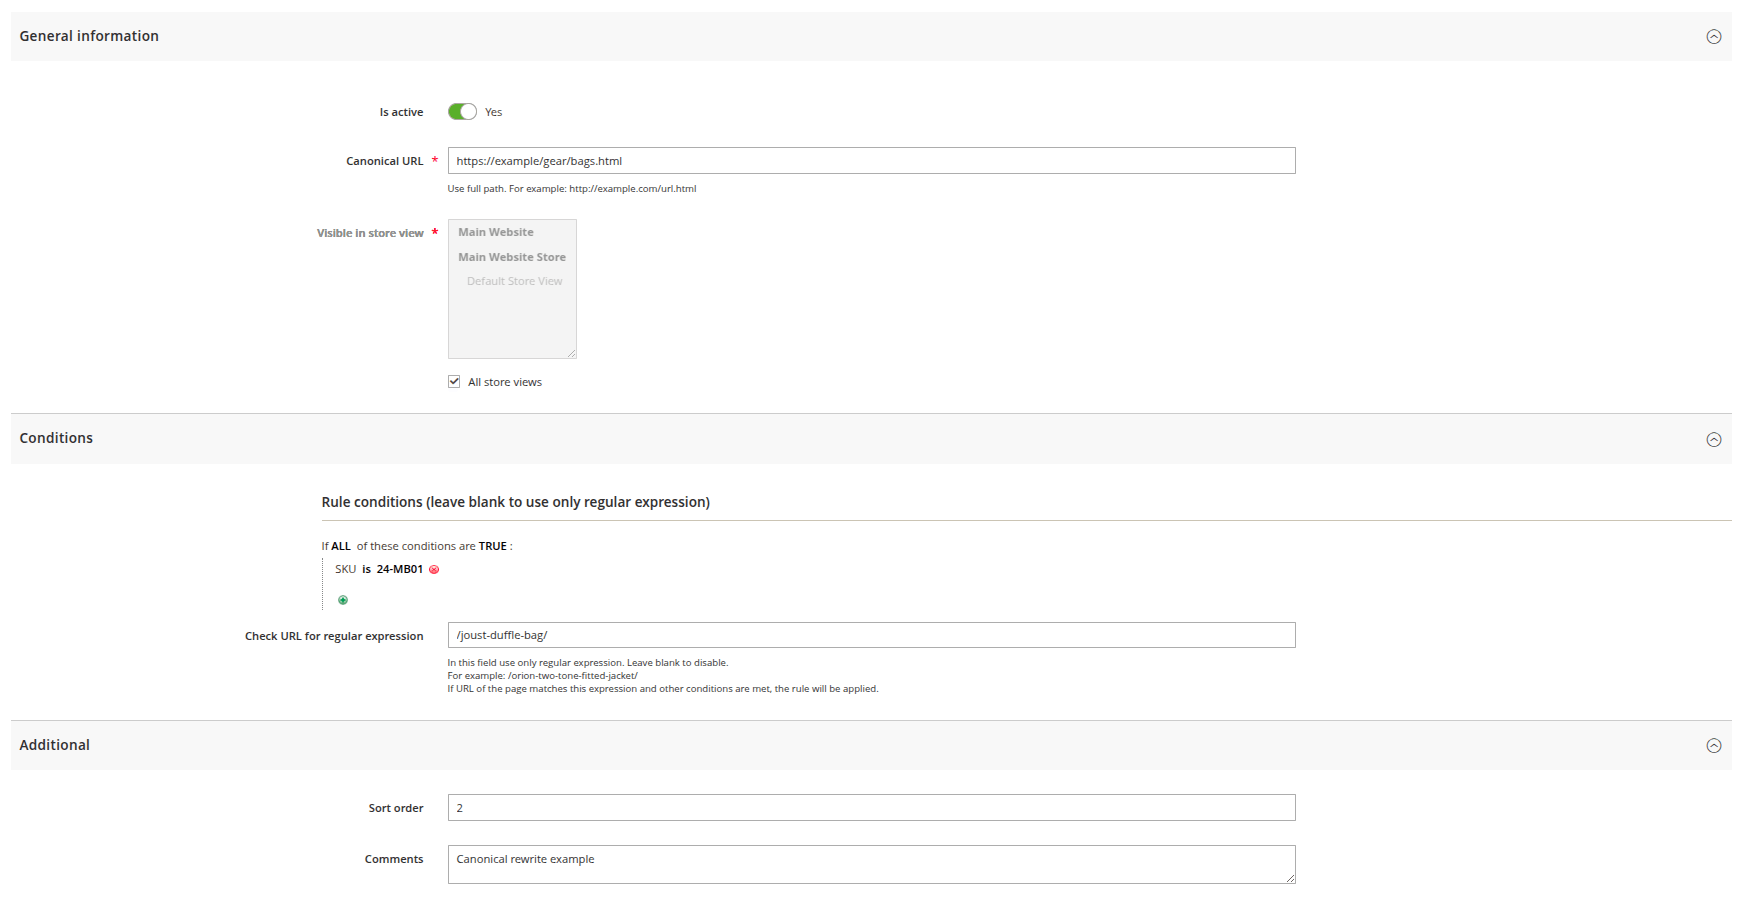The image size is (1745, 902).
Task: Click the collapse icon for the Additional section
Action: coord(1714,745)
